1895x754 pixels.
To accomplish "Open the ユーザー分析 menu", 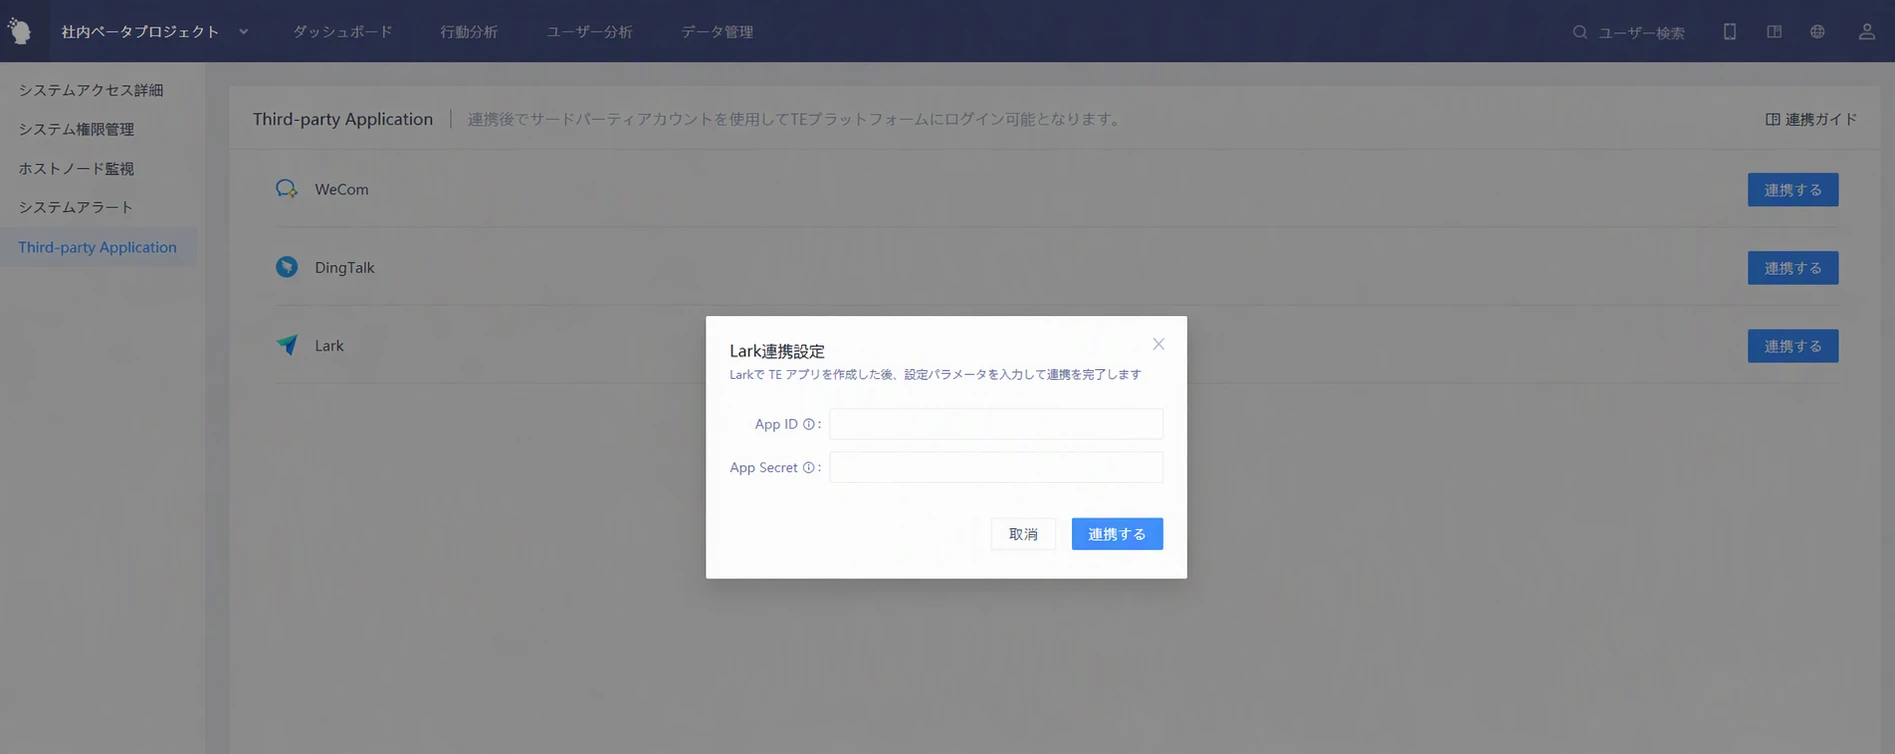I will (x=588, y=32).
